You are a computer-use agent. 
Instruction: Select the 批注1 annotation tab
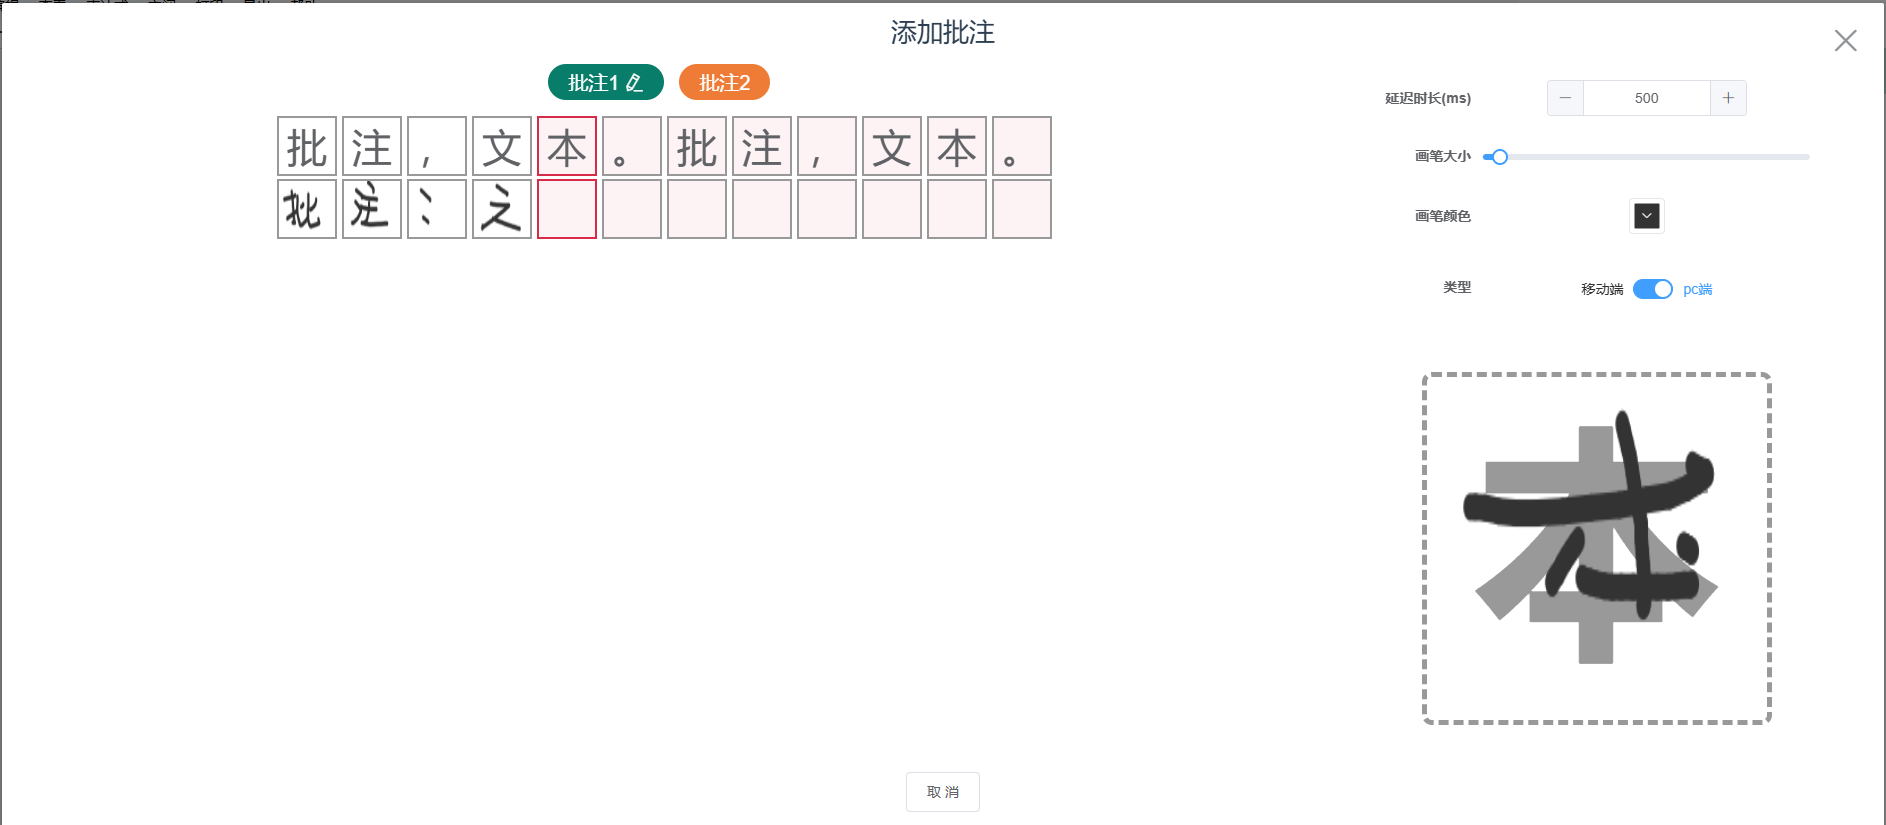pos(605,82)
